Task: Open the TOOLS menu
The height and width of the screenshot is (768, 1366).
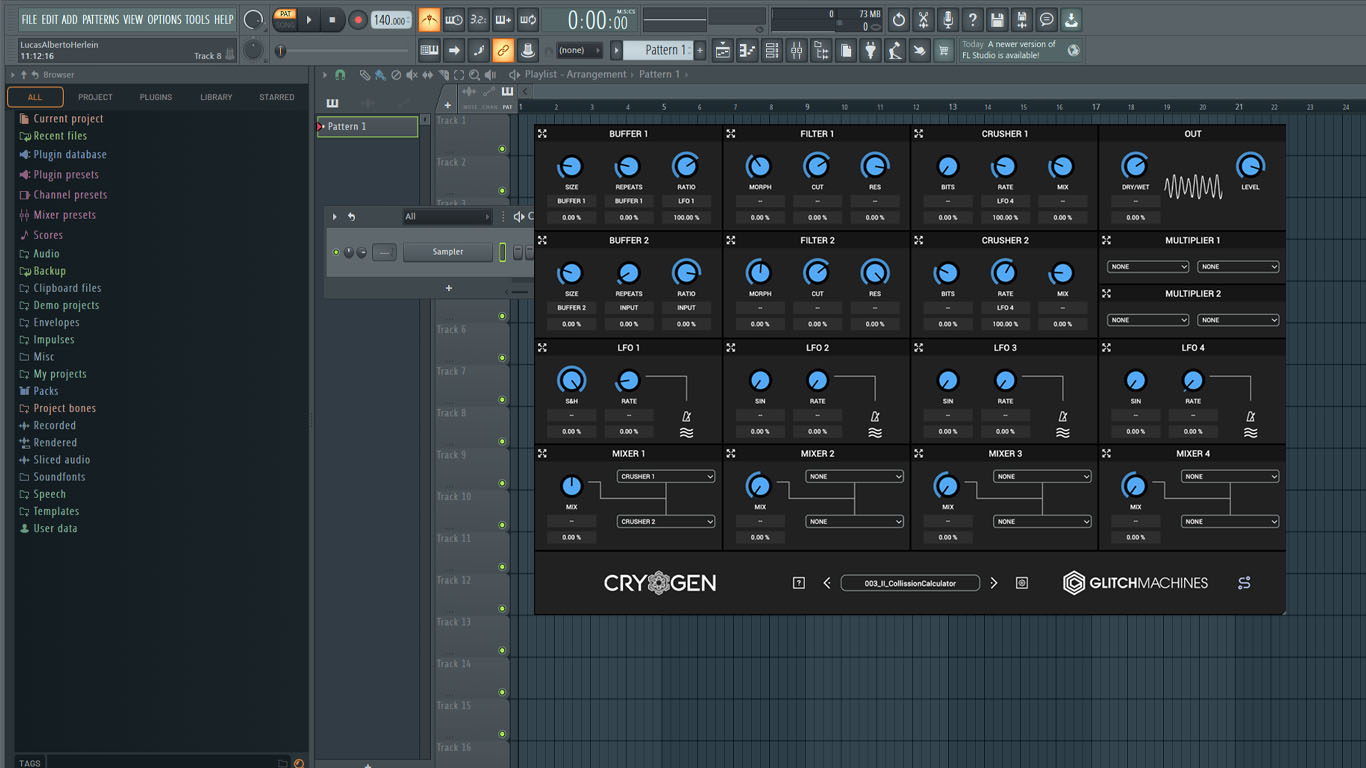Action: point(197,19)
